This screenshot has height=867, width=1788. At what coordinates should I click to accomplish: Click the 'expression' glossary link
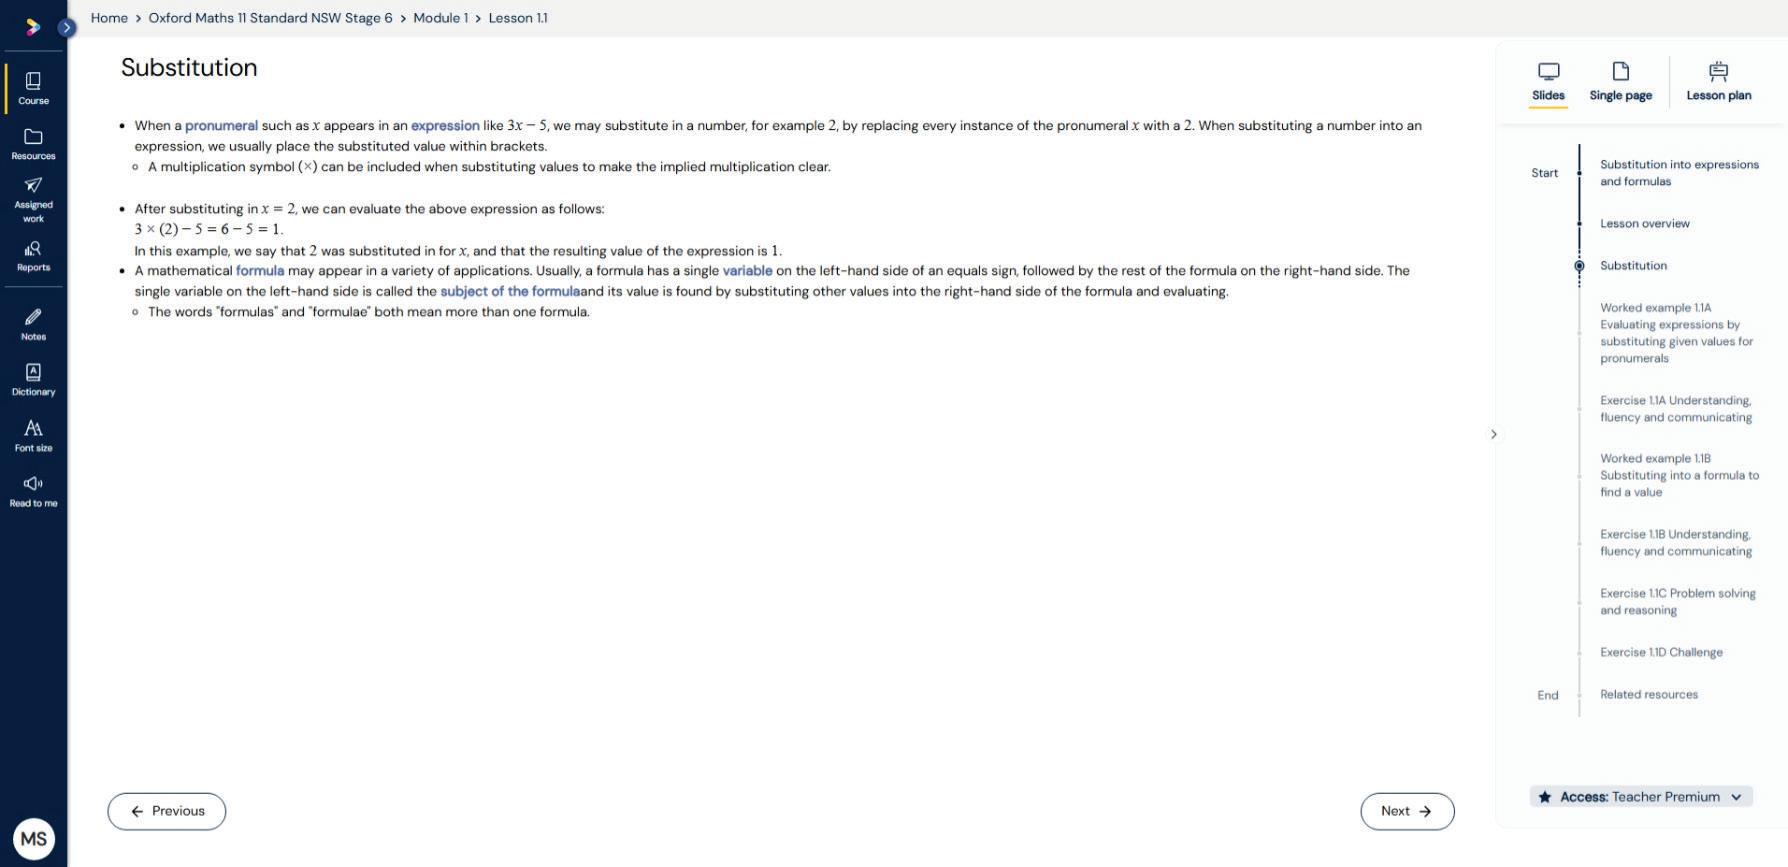445,126
